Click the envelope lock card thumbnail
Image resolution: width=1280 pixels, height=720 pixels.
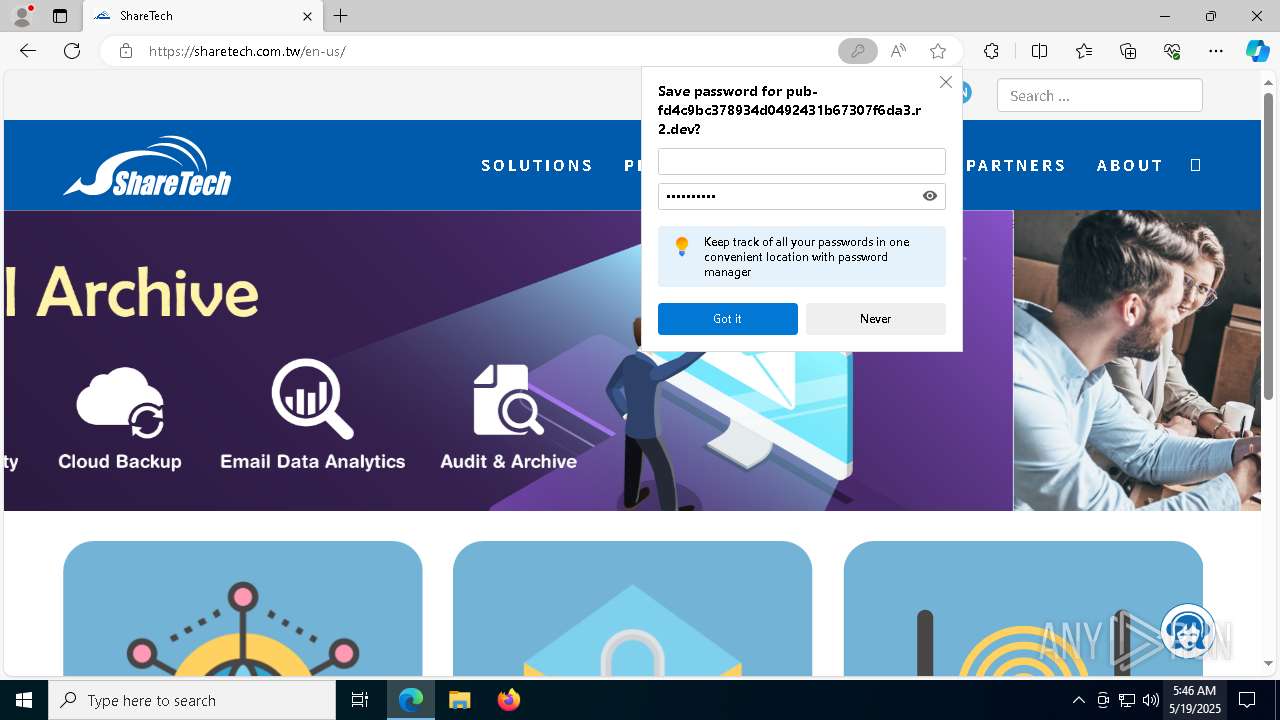632,609
